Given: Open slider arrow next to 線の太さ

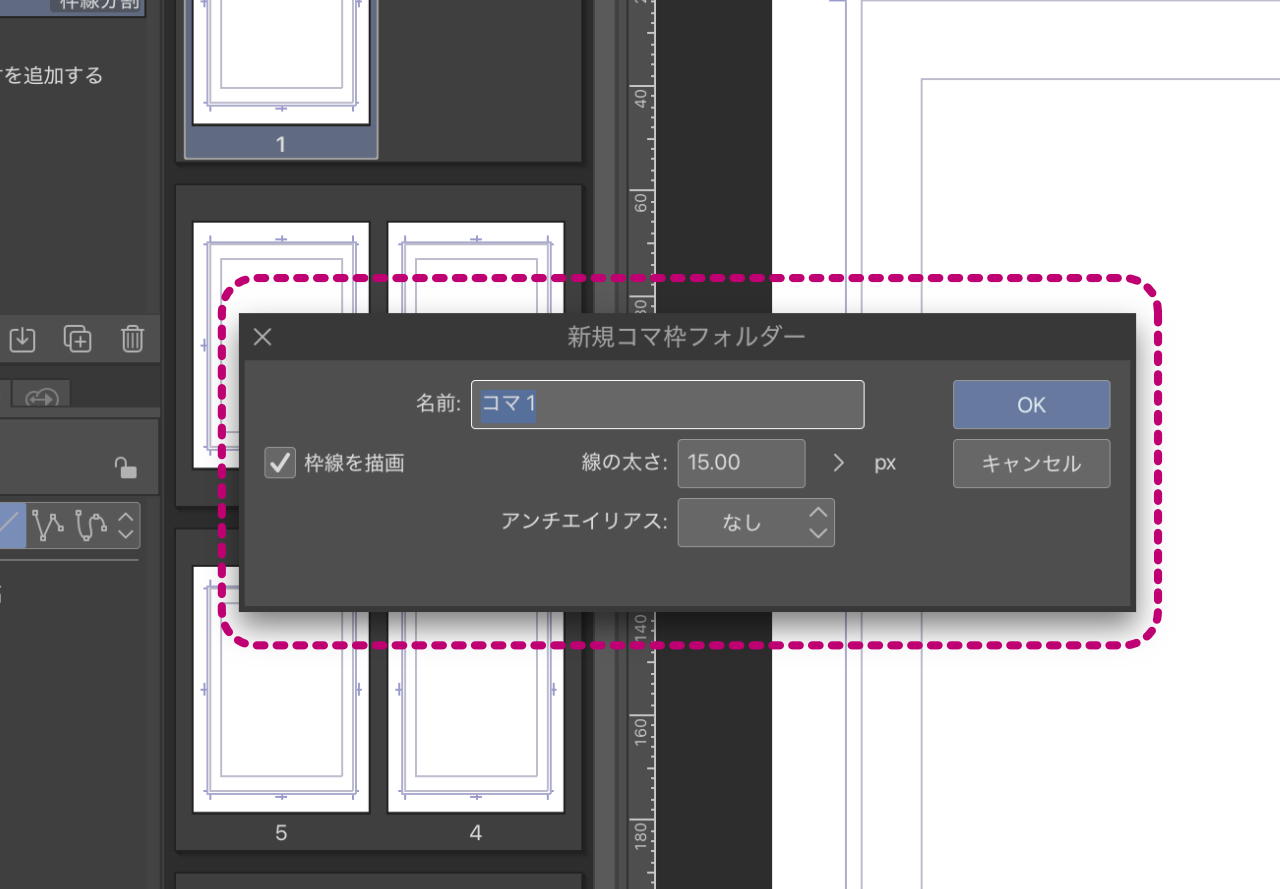Looking at the screenshot, I should [x=839, y=463].
